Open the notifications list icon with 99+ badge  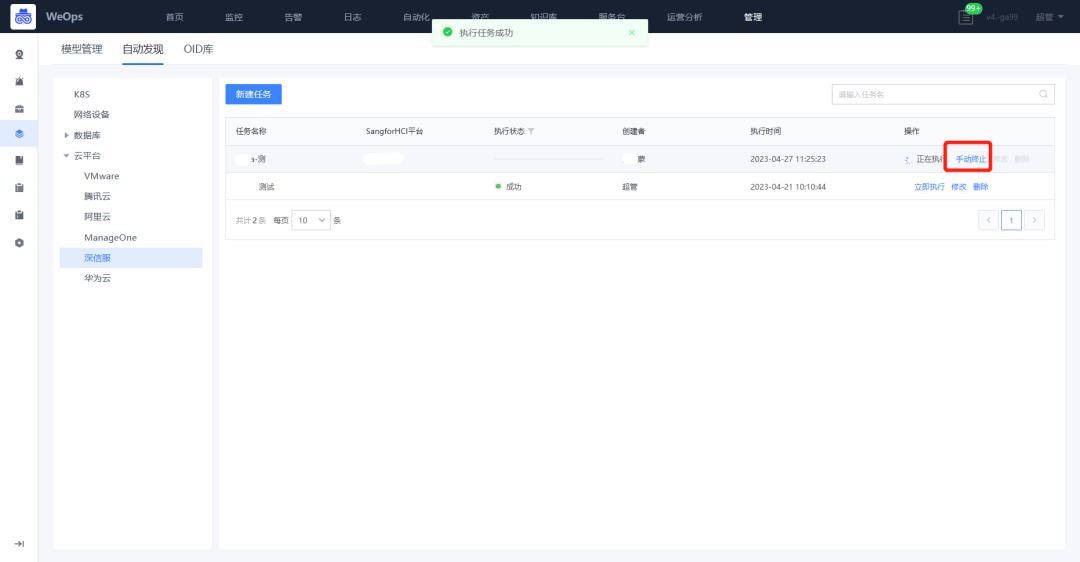[966, 17]
